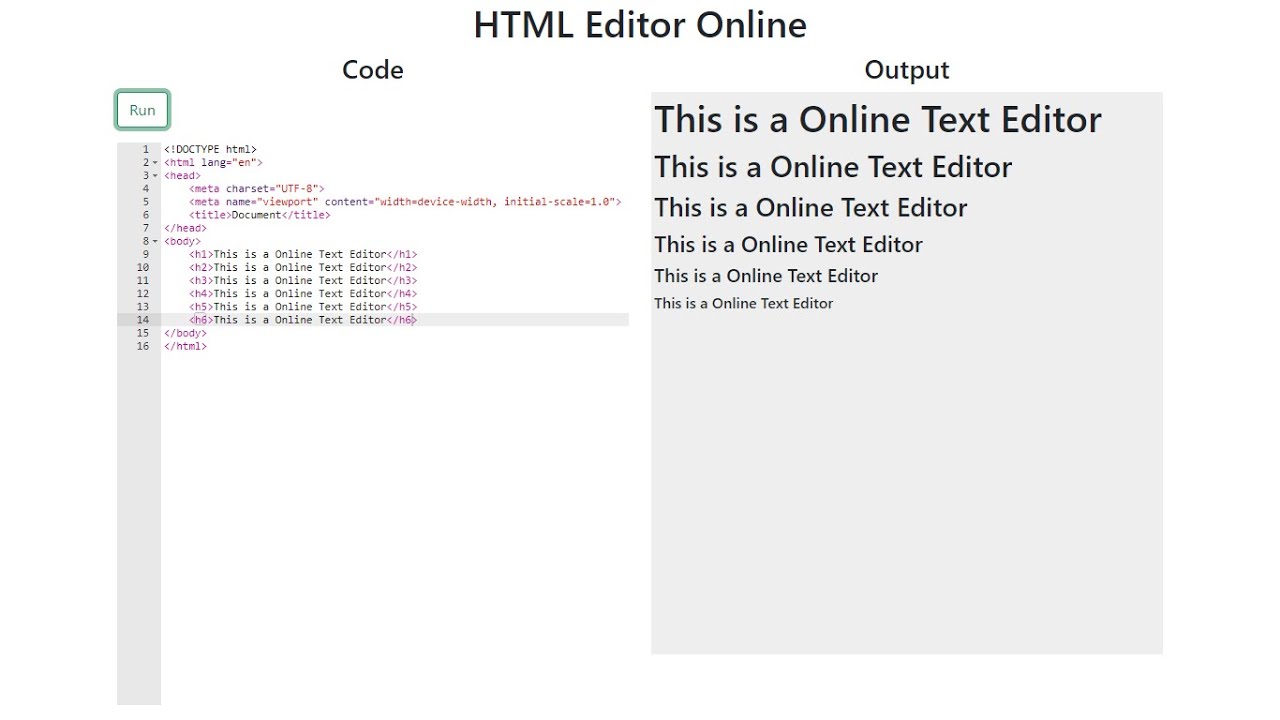Click line number 16 in the gutter
Screen dimensions: 1280x720
(x=142, y=345)
